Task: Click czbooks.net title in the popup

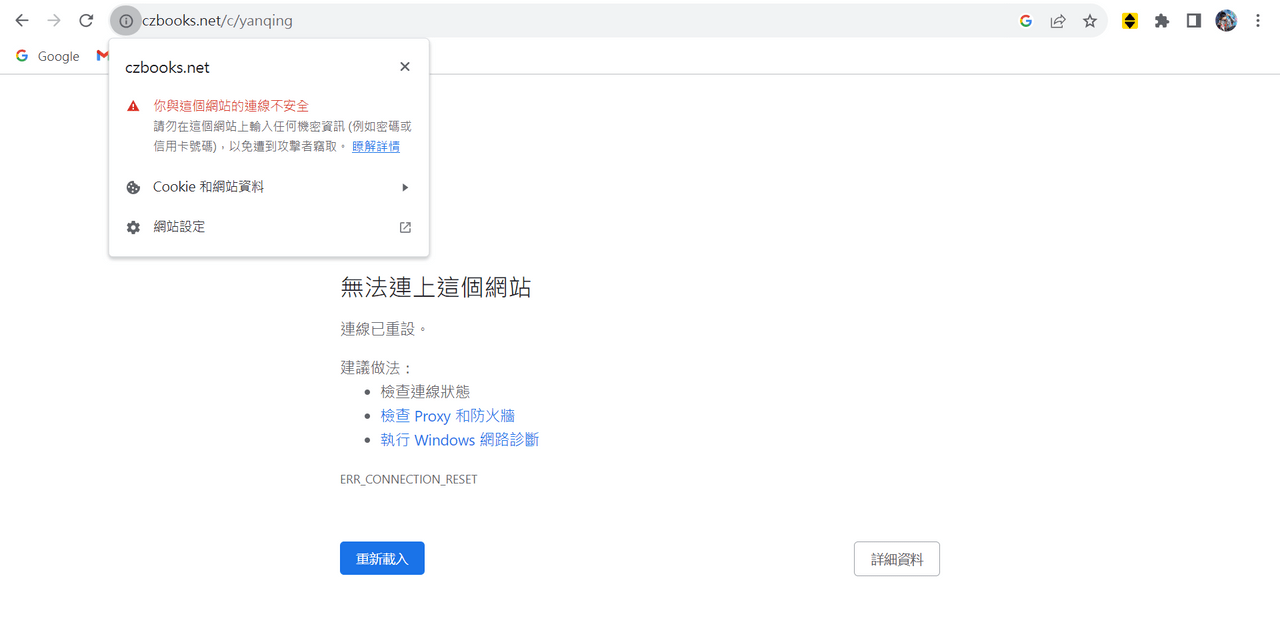Action: 167,68
